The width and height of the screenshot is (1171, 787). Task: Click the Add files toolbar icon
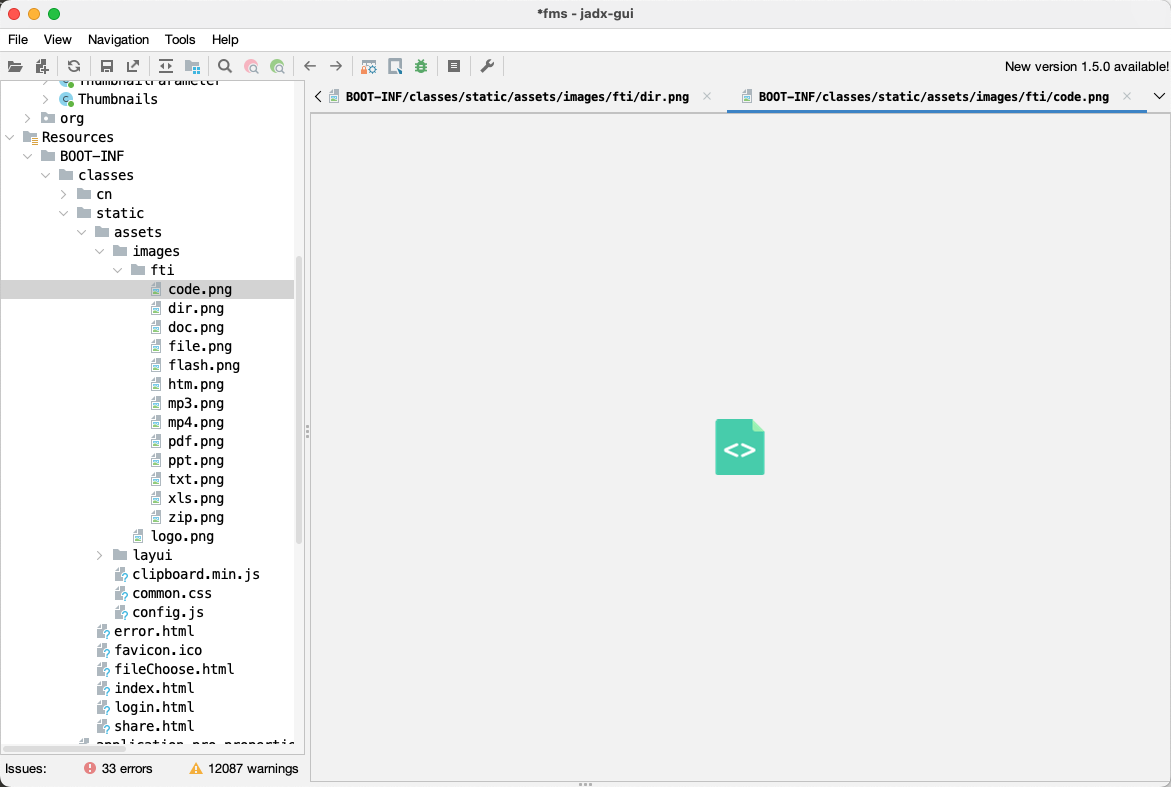coord(42,66)
